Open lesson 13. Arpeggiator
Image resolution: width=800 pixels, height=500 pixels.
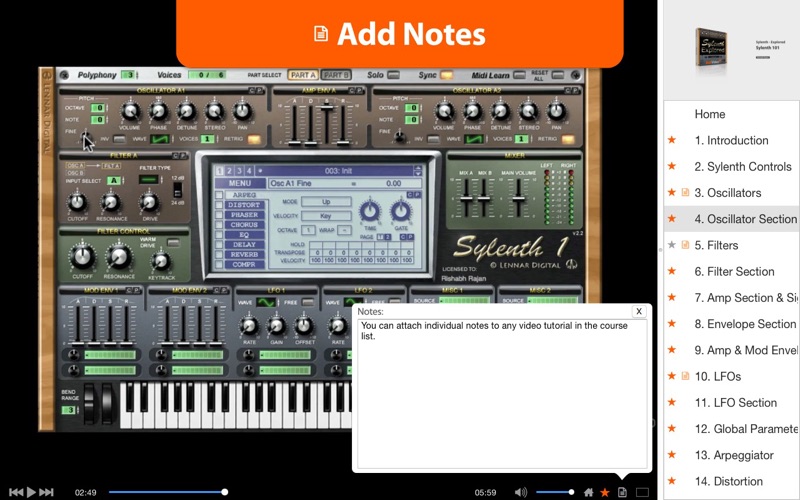[732, 455]
